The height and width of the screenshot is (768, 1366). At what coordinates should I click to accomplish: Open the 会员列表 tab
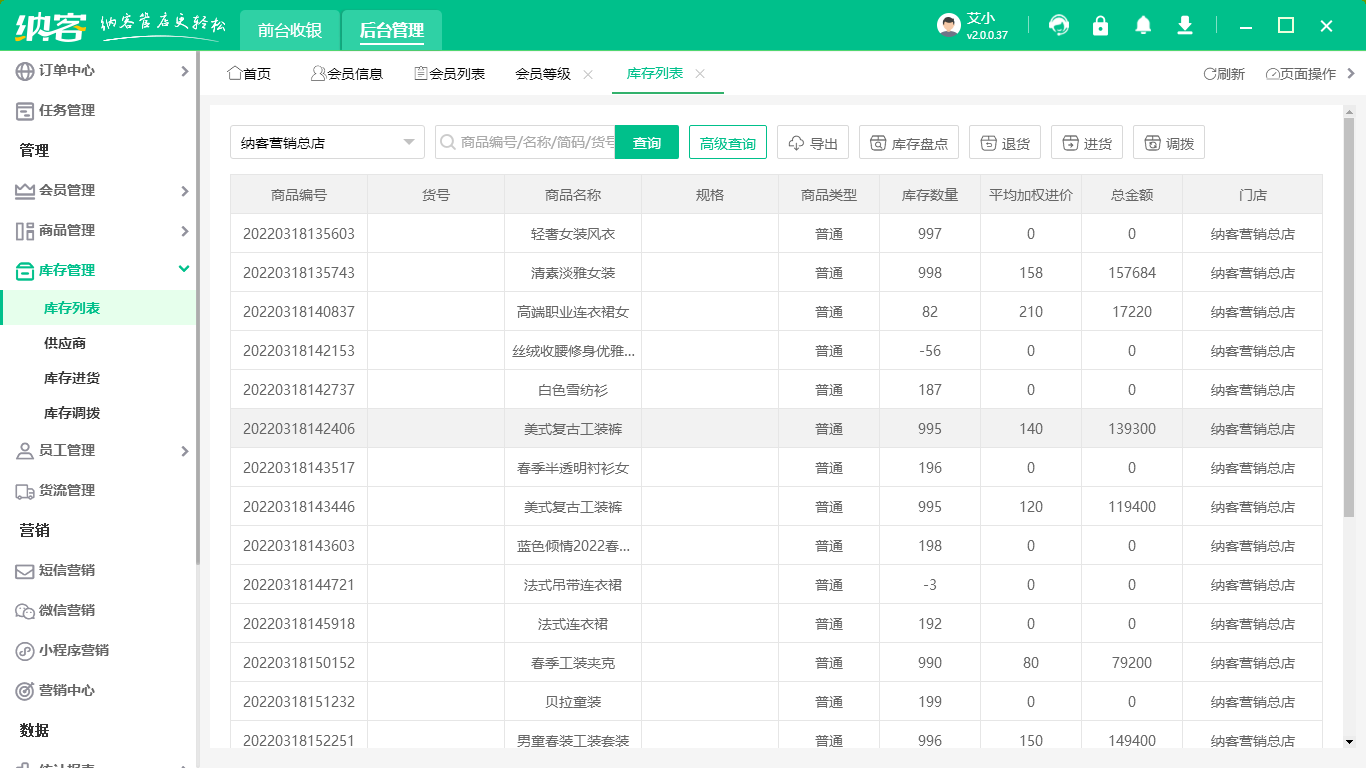[x=450, y=74]
